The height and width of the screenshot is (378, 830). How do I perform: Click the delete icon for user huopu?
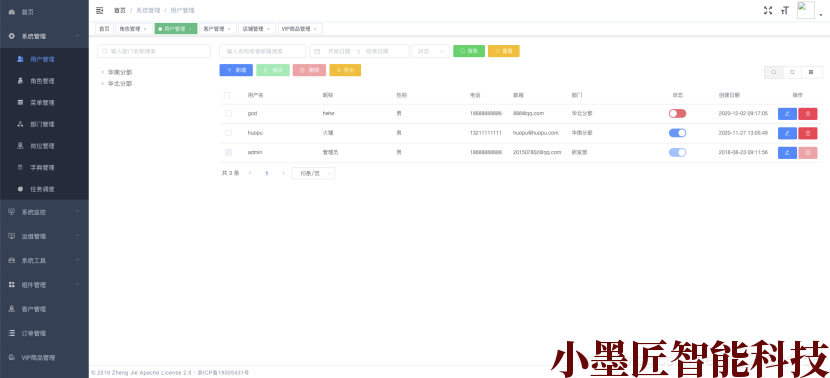(808, 133)
